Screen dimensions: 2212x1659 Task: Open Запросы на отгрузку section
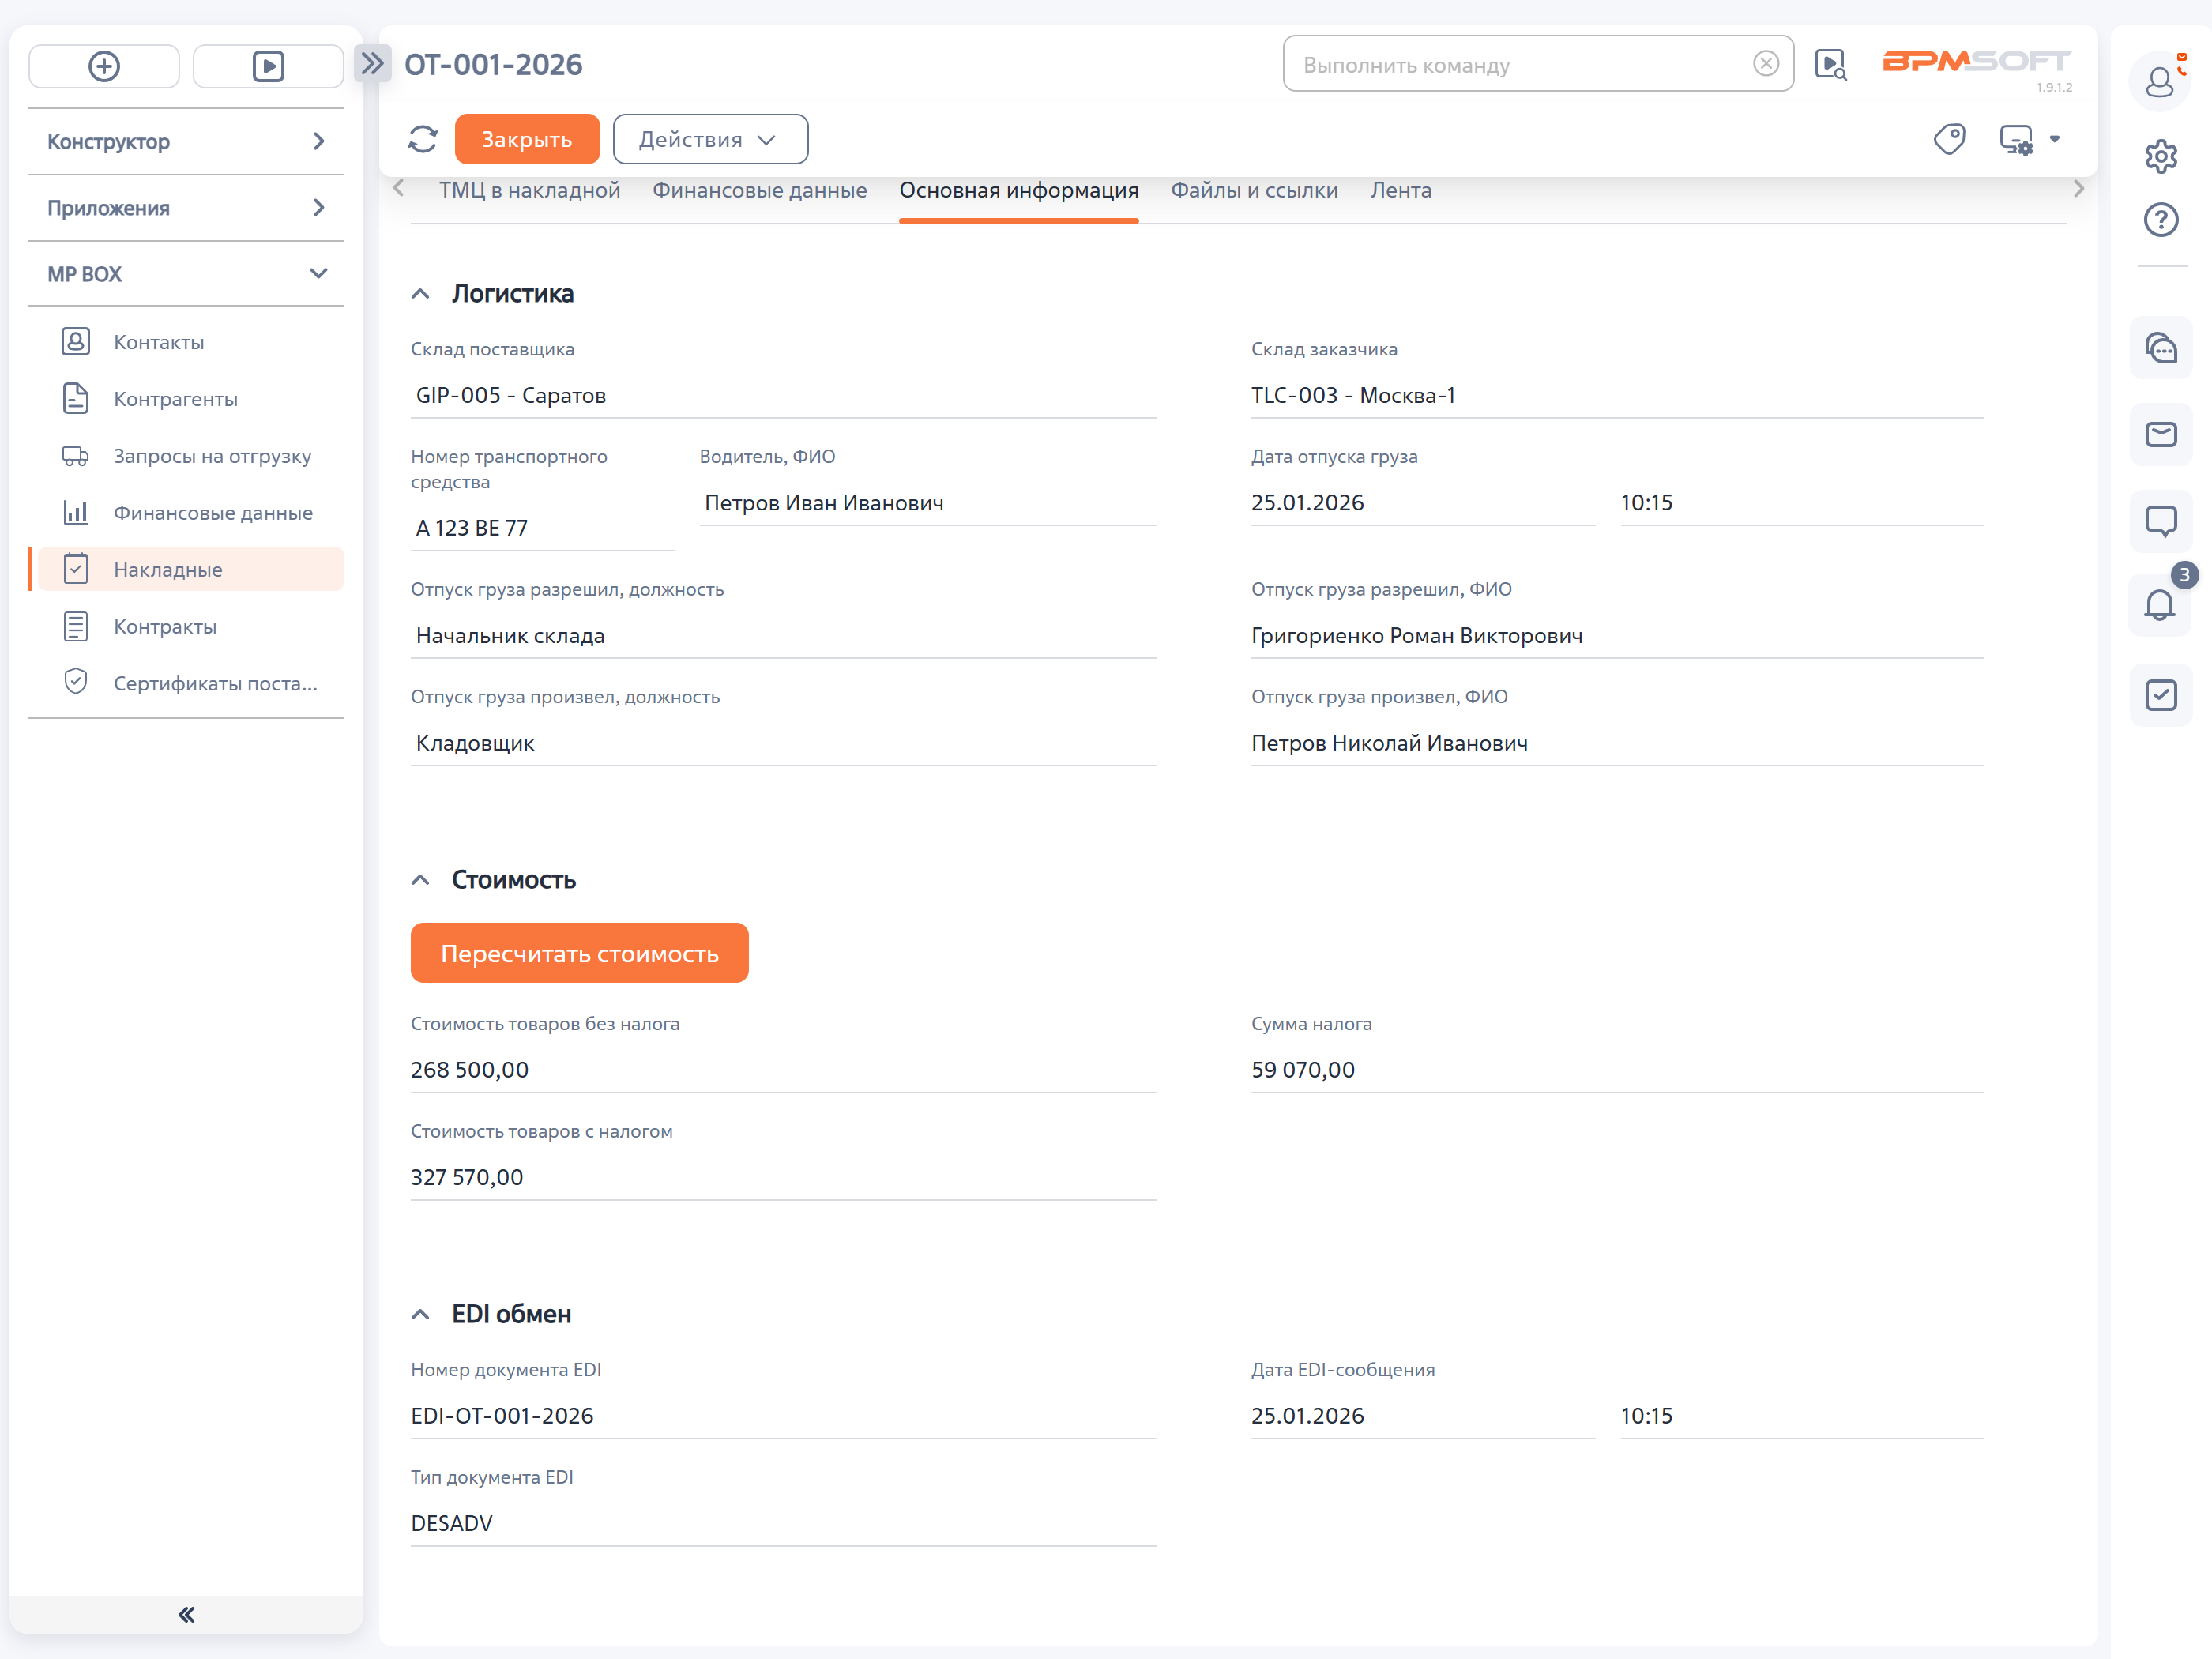187,456
